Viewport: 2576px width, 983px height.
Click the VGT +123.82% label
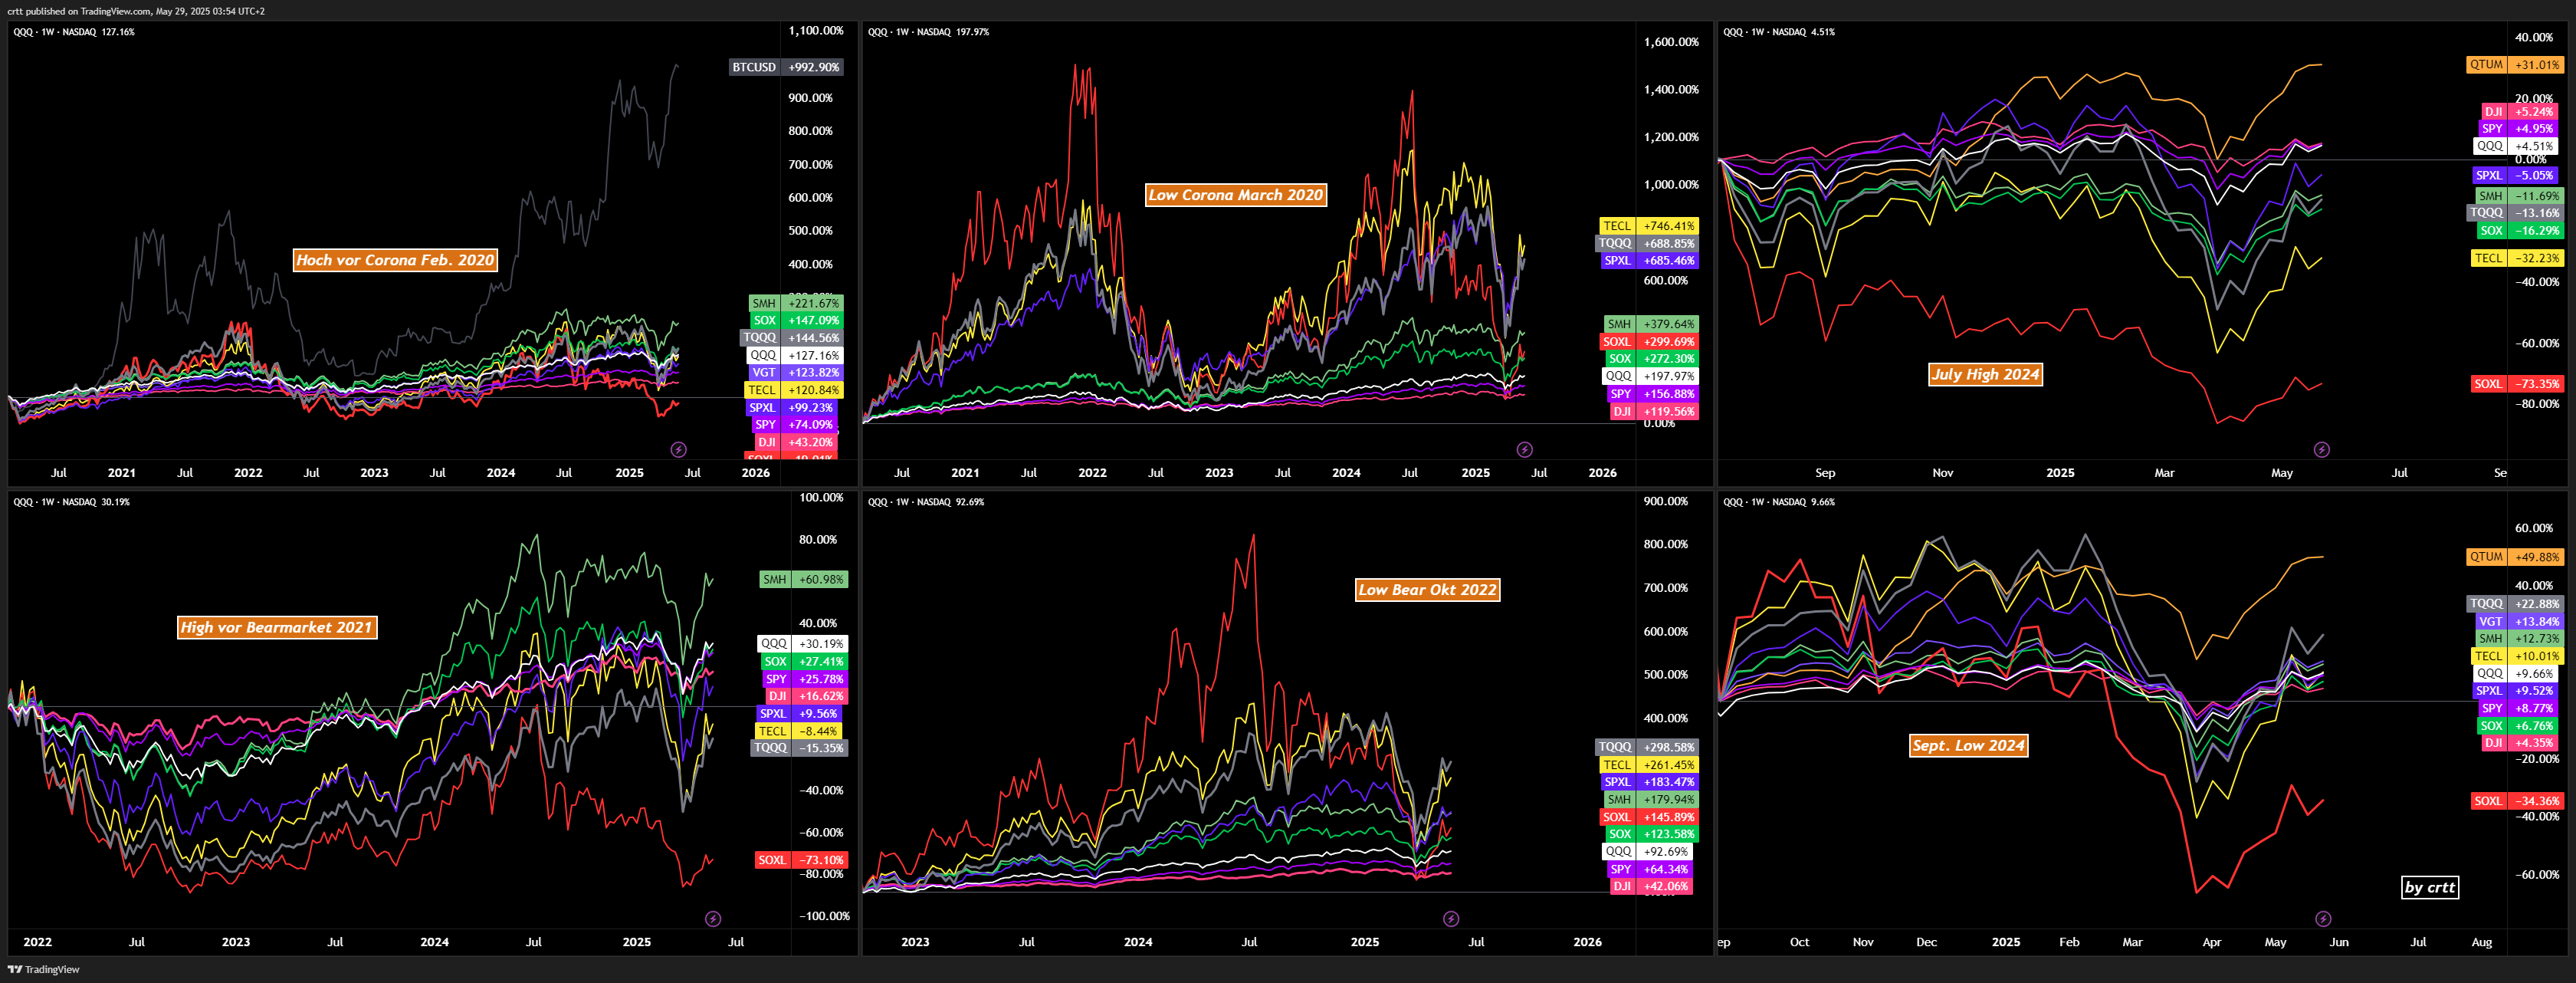796,372
